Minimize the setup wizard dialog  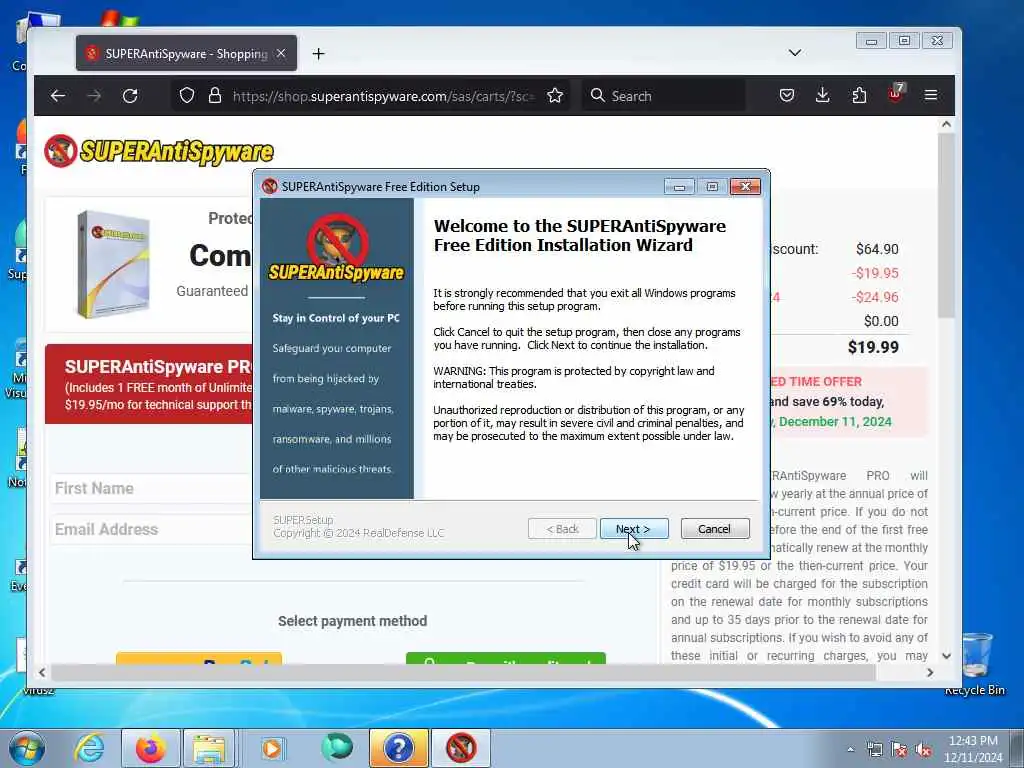[679, 187]
